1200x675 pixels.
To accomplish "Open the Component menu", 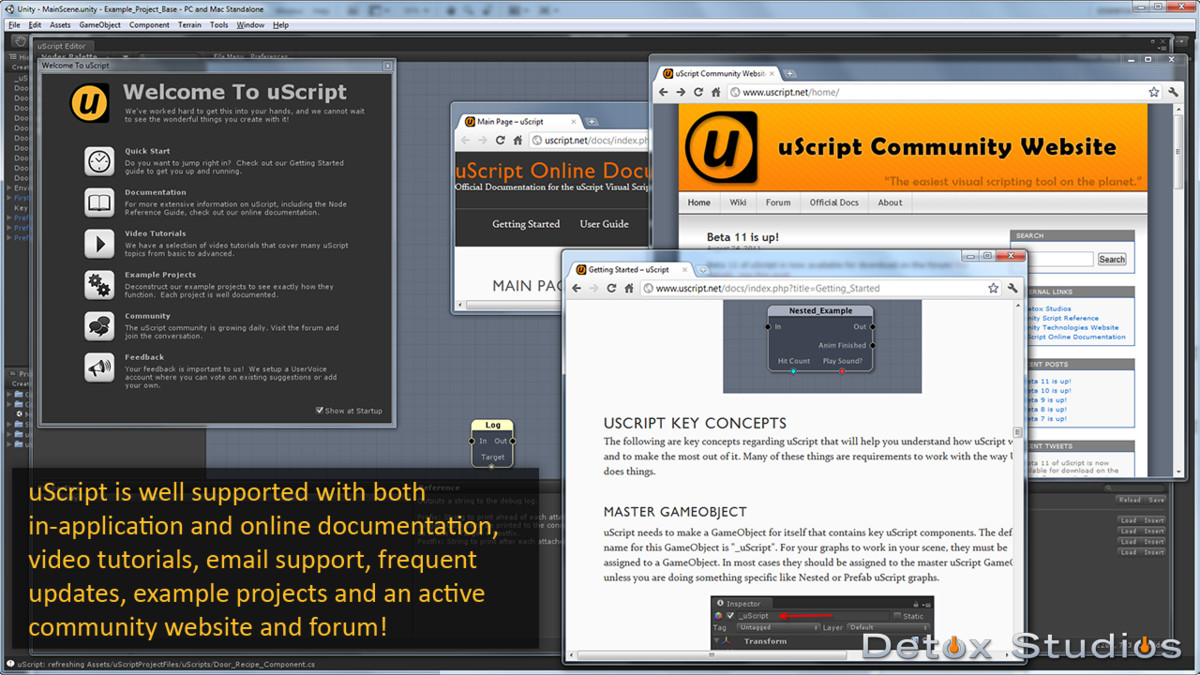I will (149, 25).
